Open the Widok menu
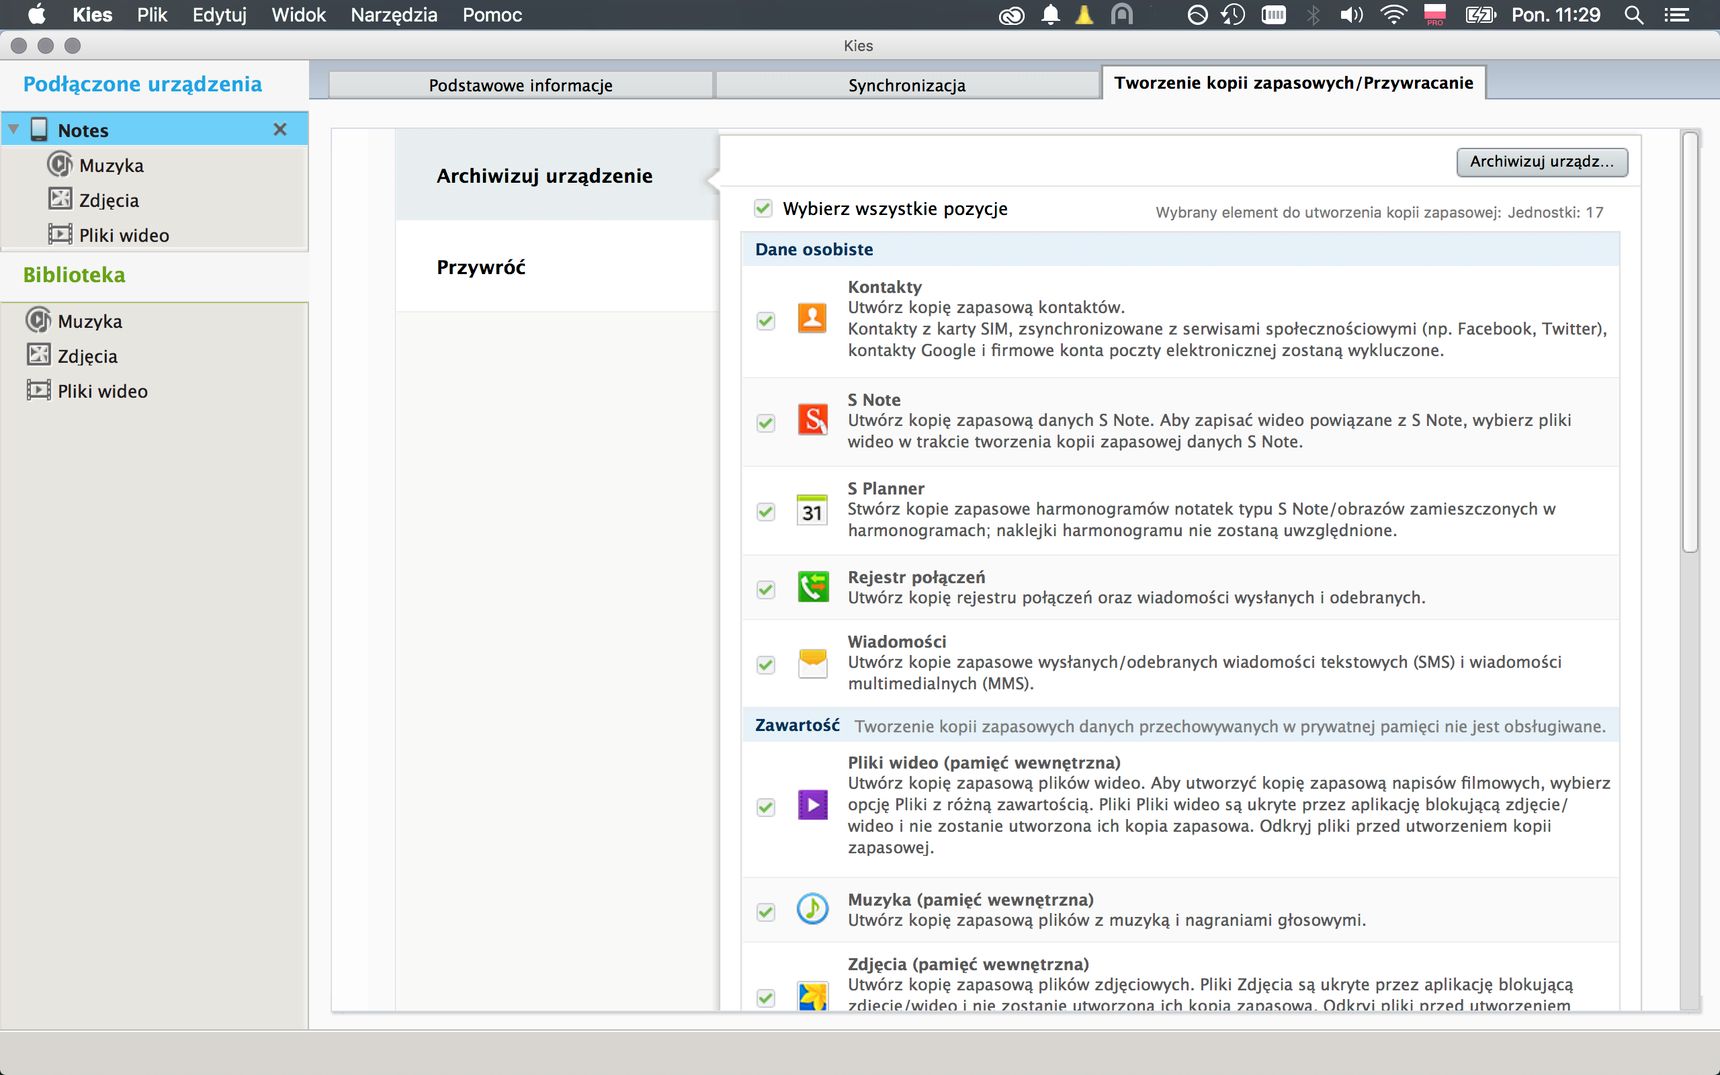Image resolution: width=1720 pixels, height=1075 pixels. [298, 15]
